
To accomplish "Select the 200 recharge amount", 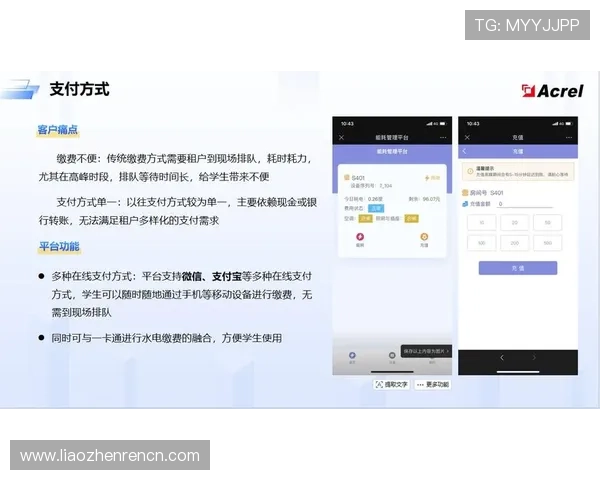I will tap(515, 243).
